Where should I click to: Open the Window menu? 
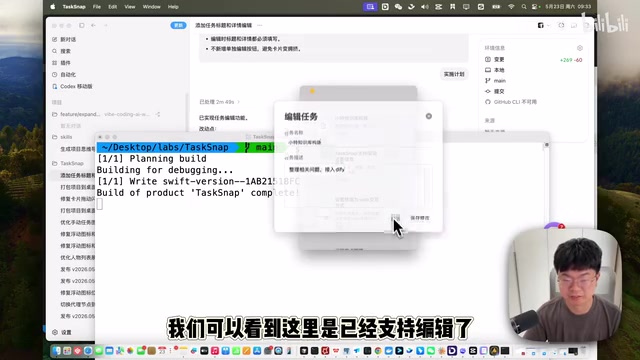[x=151, y=7]
